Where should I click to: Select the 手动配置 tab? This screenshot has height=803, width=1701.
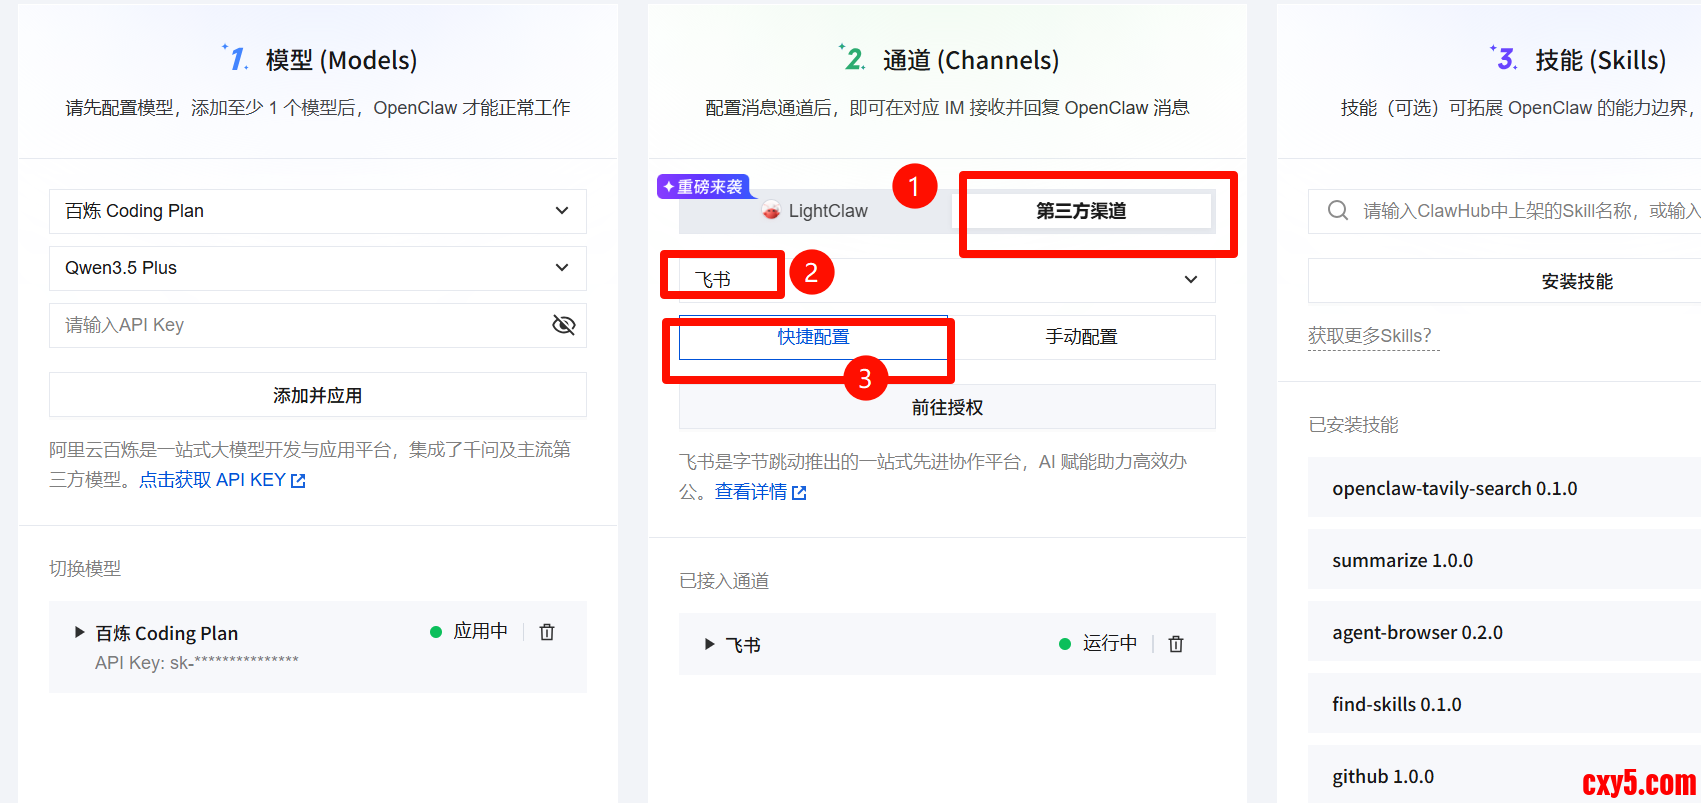(x=1081, y=337)
